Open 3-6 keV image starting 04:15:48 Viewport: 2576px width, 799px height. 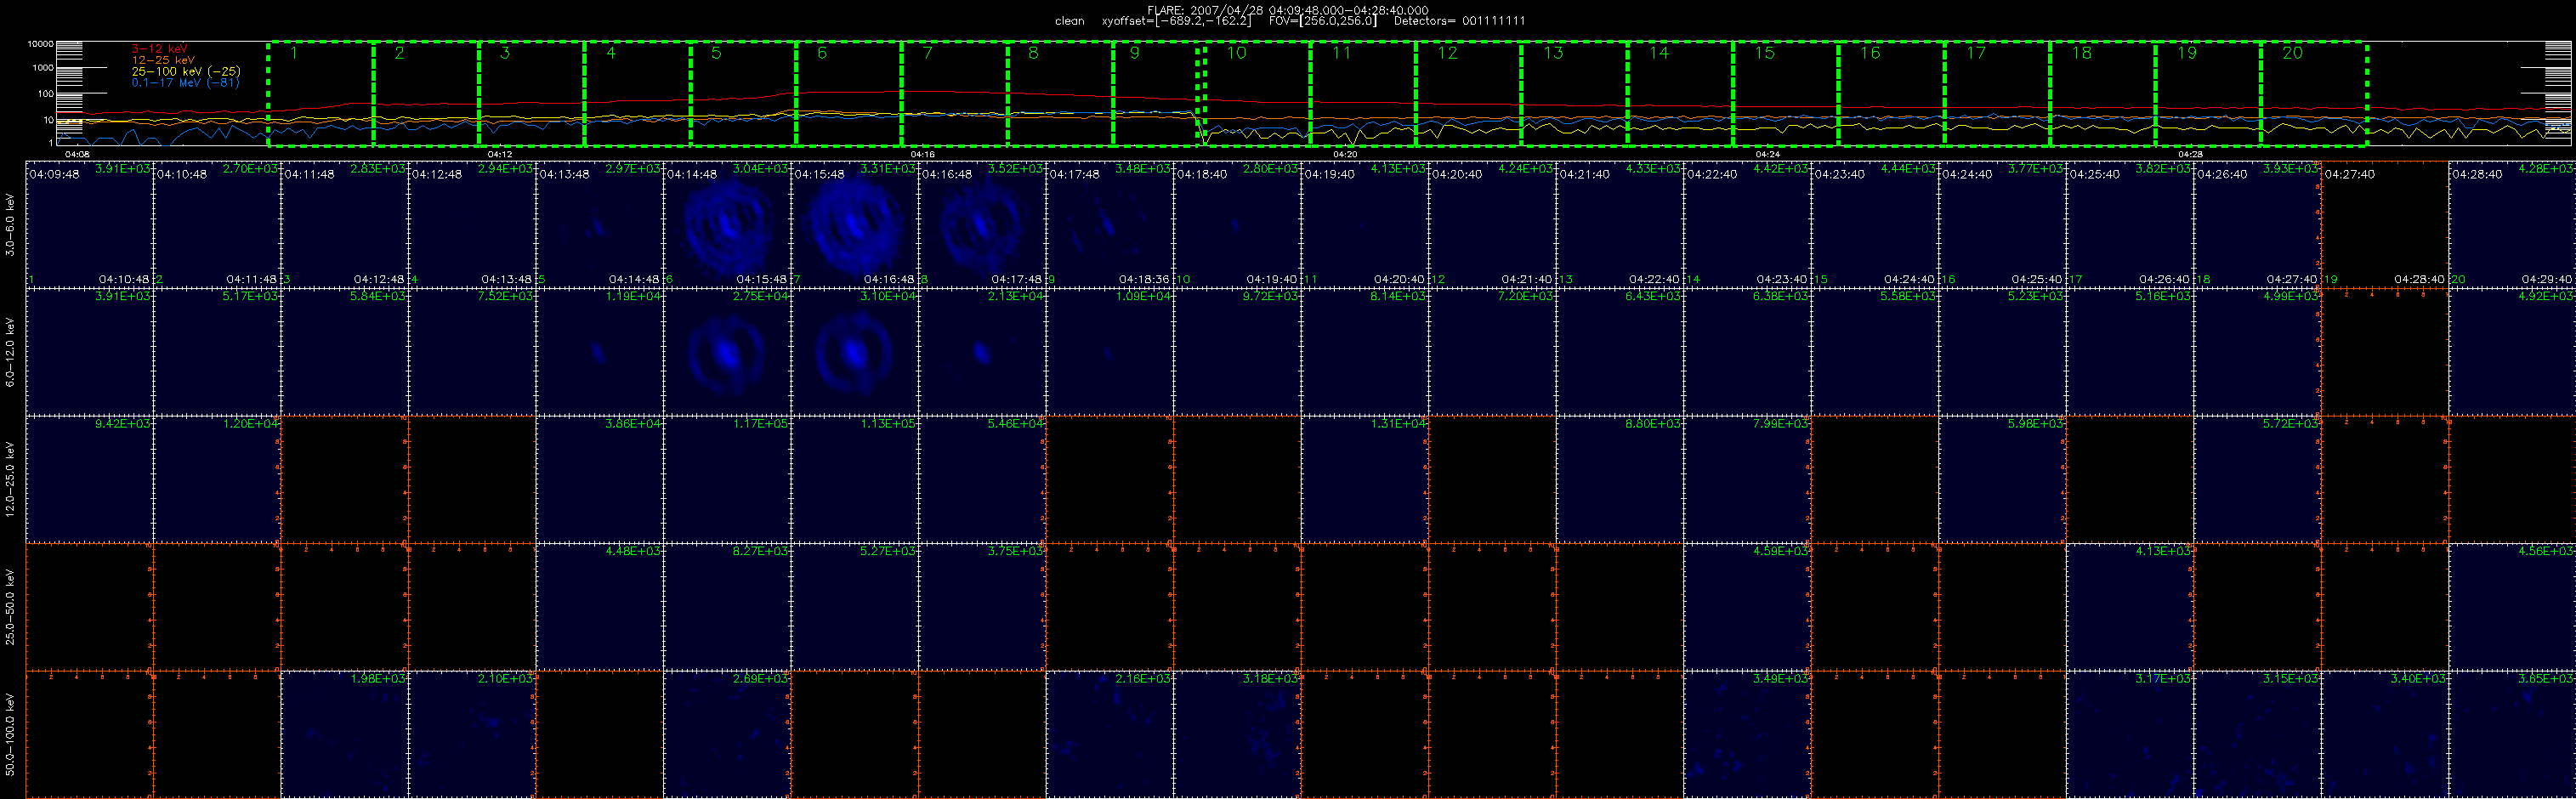tap(855, 225)
